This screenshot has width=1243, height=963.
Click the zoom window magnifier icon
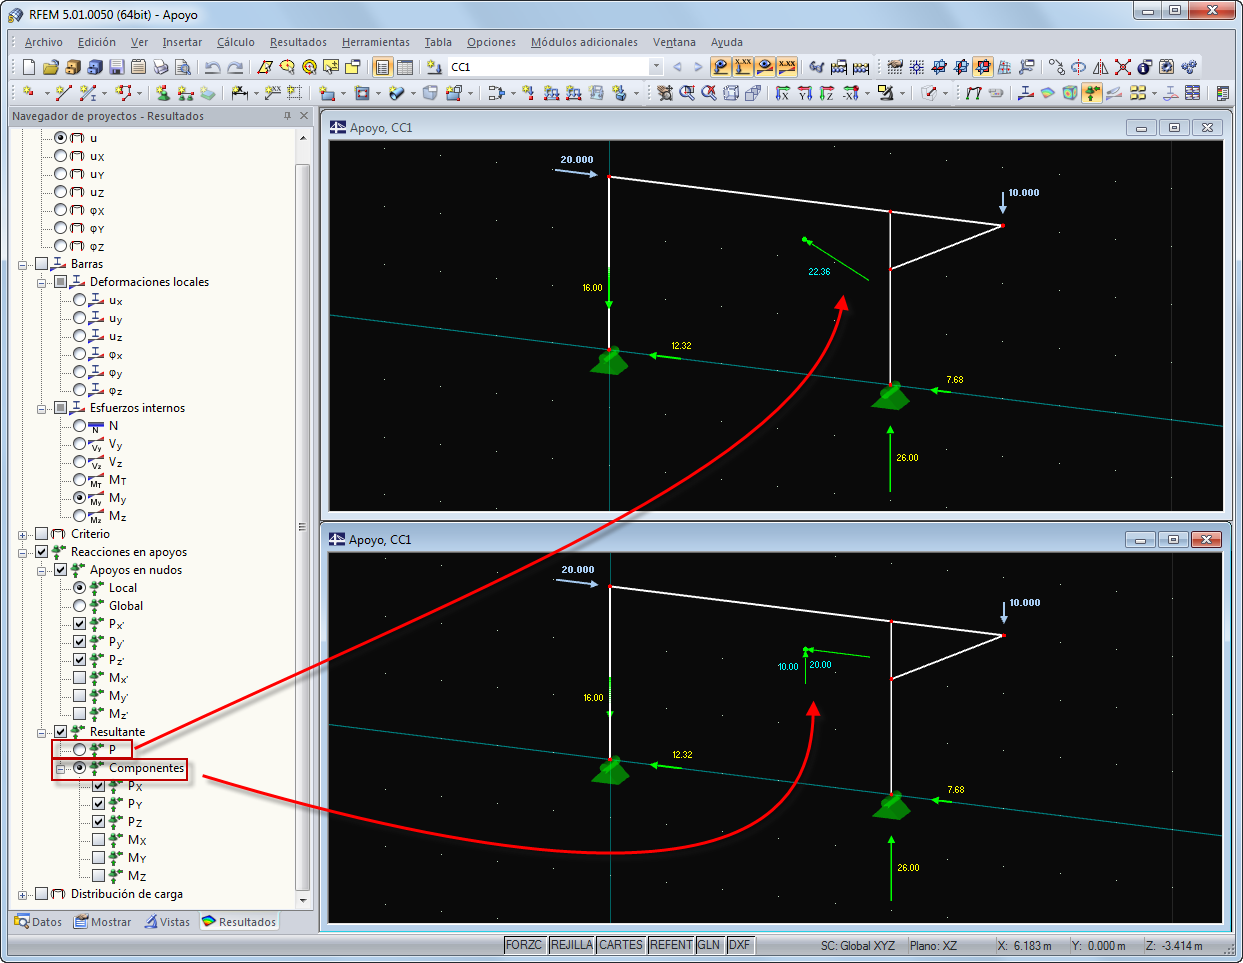687,93
